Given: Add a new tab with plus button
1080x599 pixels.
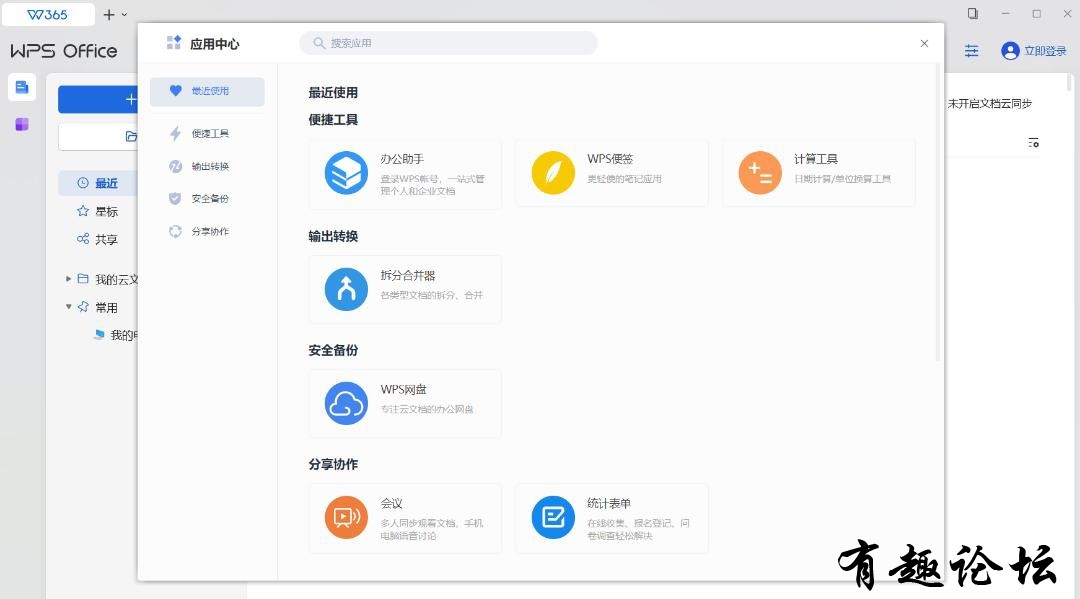Looking at the screenshot, I should click(x=109, y=14).
